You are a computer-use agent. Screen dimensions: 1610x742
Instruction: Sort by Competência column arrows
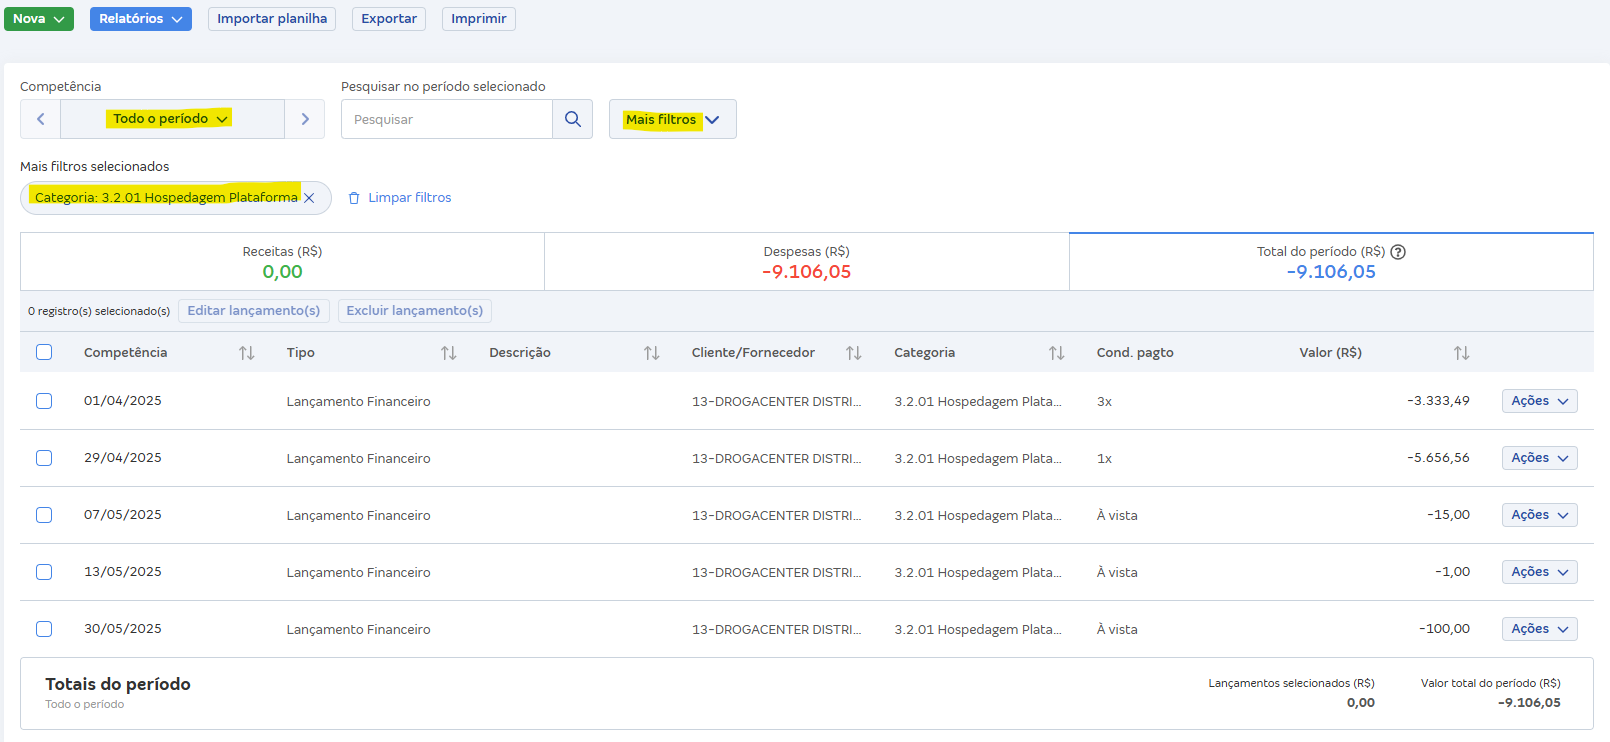[x=247, y=353]
